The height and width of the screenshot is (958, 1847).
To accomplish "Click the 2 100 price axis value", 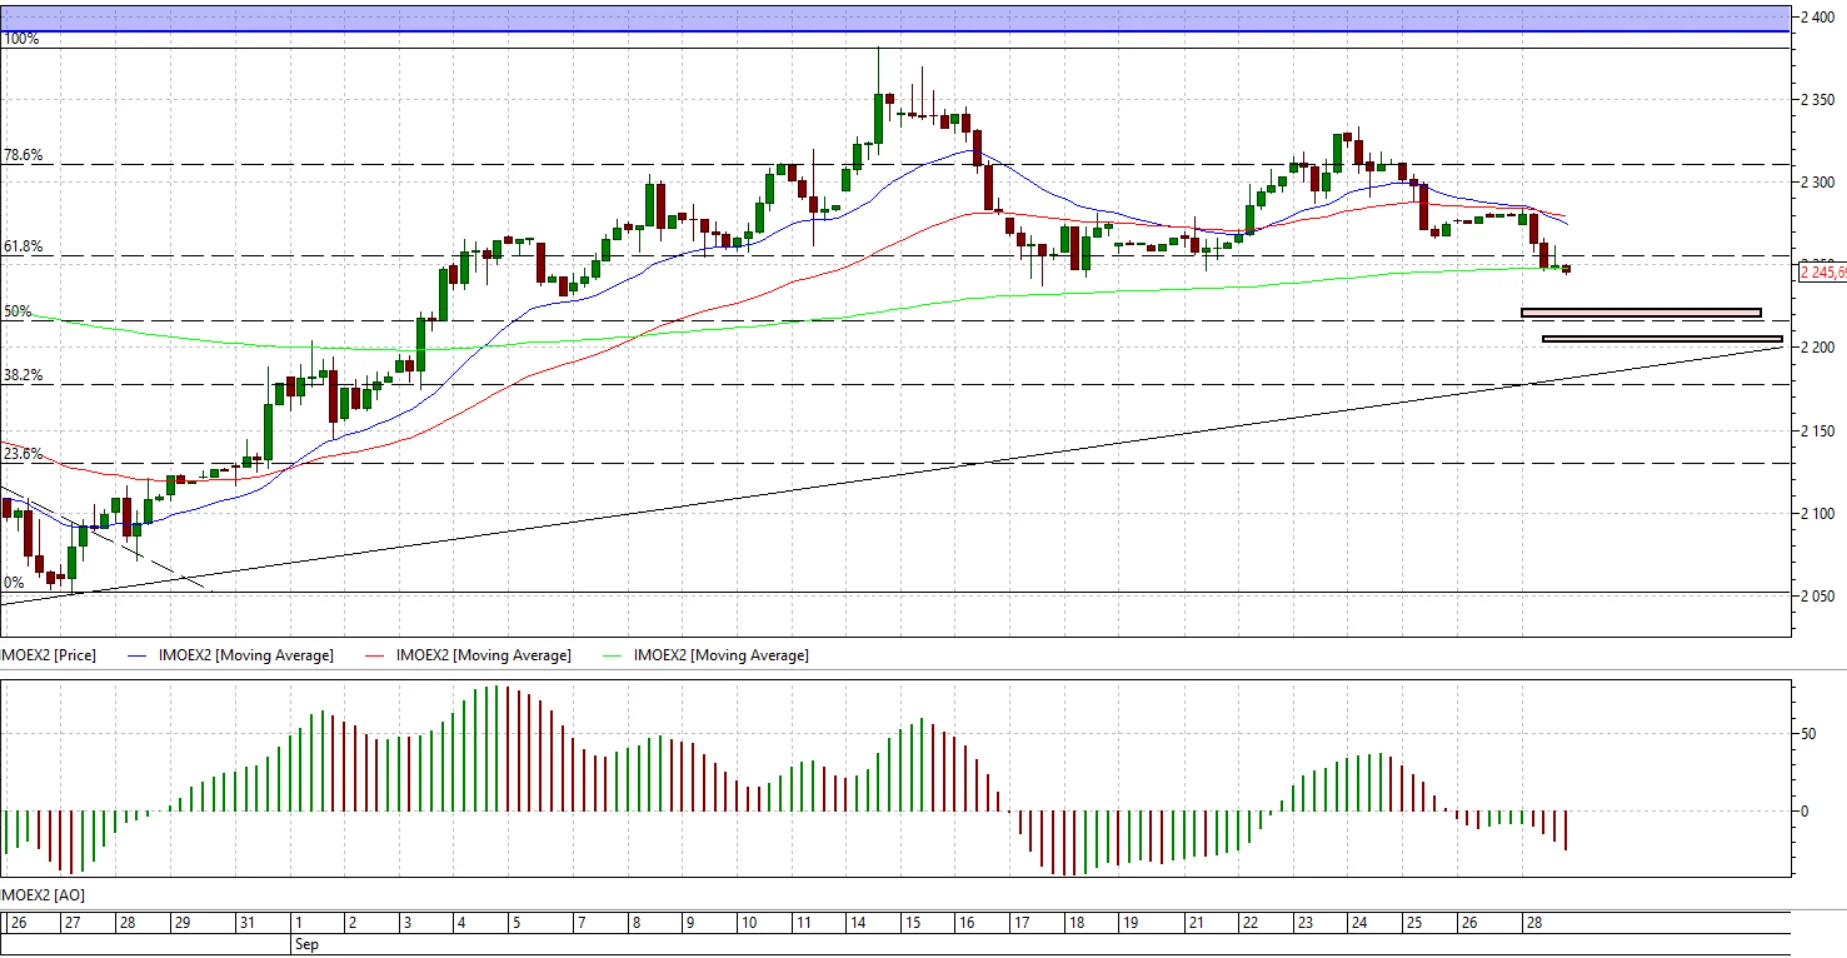I will click(x=1818, y=514).
